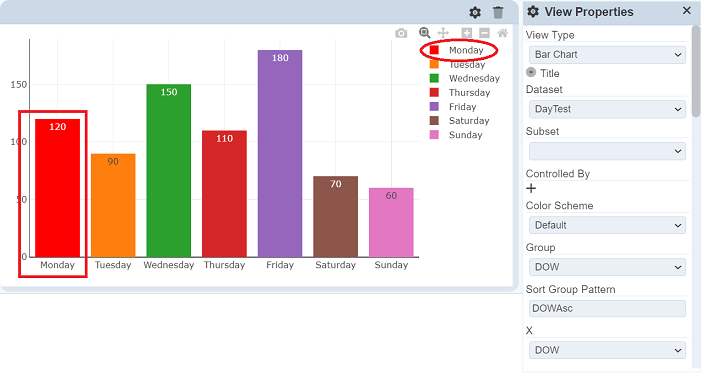701x375 pixels.
Task: Click the Wednesday legend color swatch
Action: click(434, 79)
